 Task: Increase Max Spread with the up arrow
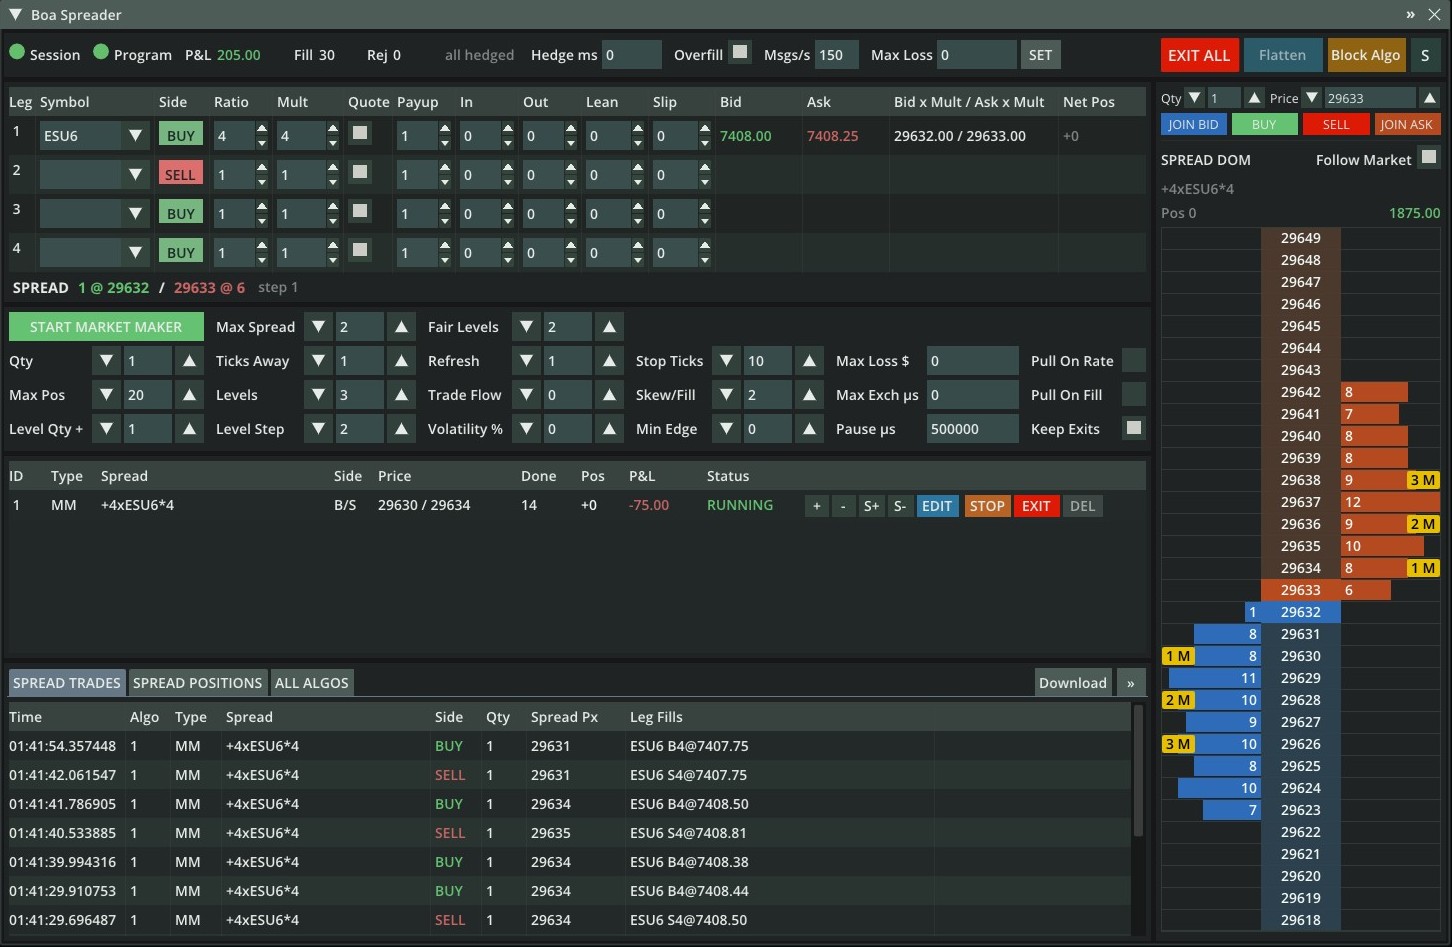[401, 327]
